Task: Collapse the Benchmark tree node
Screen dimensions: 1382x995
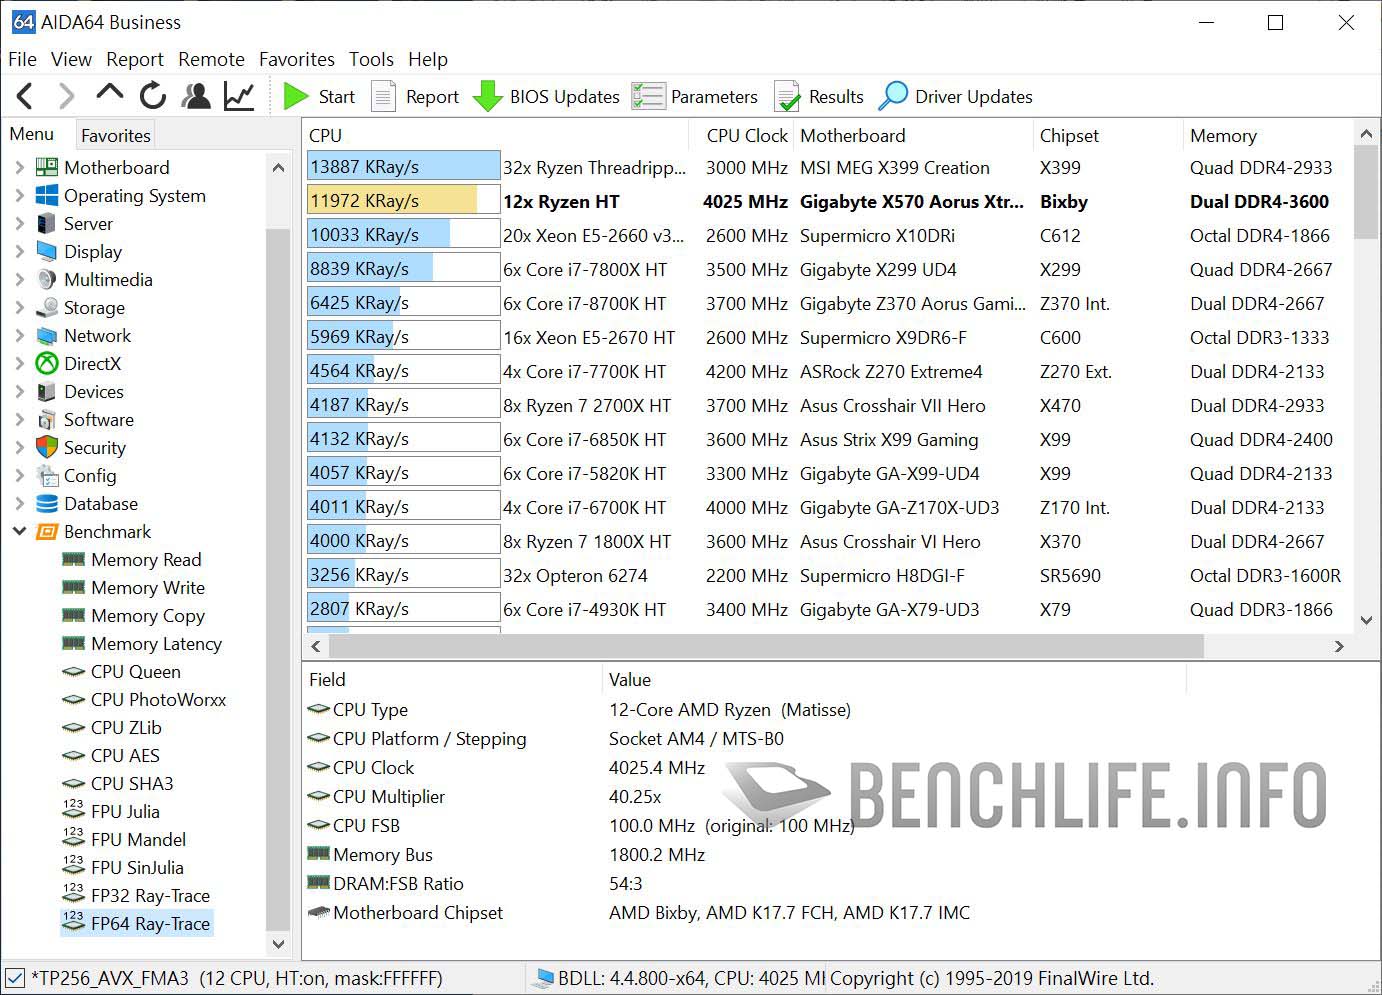Action: (19, 531)
